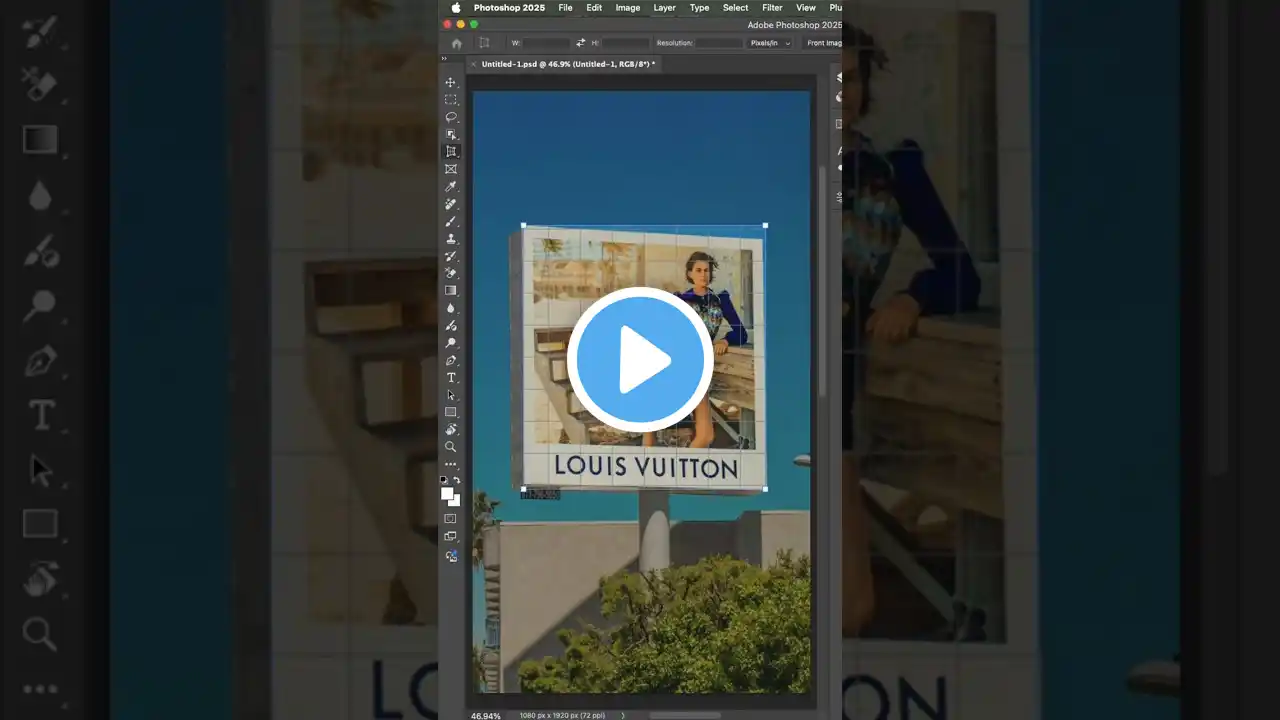Select the Frame tool

tap(451, 169)
